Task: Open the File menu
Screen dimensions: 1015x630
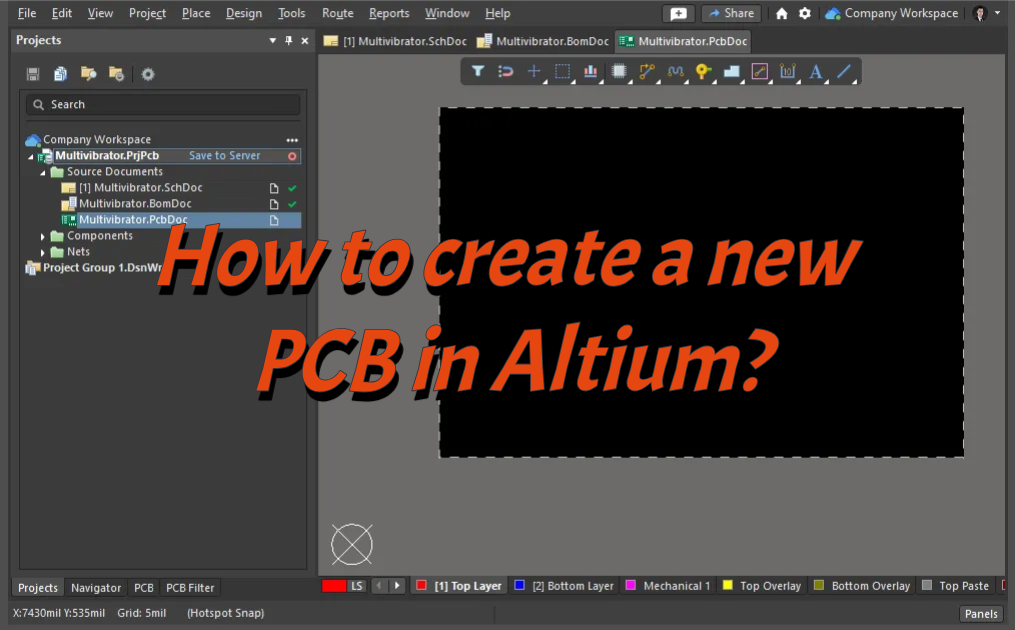Action: 27,13
